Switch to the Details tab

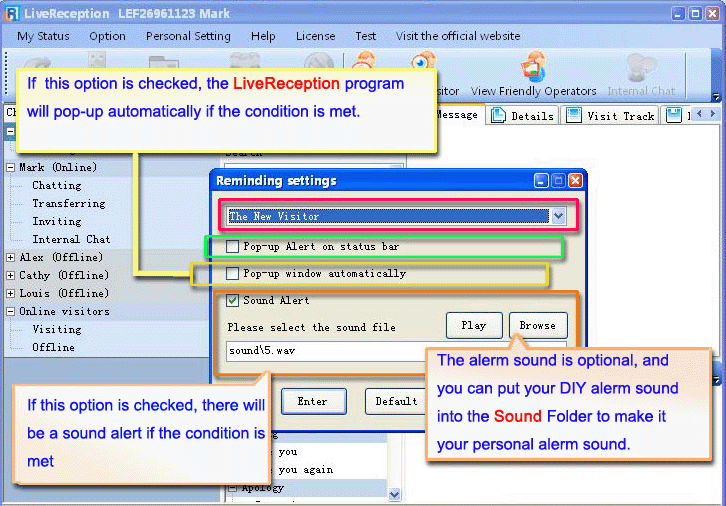click(523, 115)
